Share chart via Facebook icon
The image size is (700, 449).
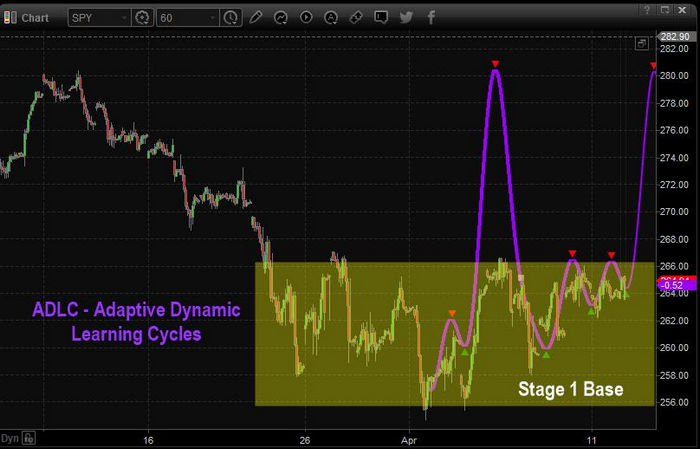point(431,17)
